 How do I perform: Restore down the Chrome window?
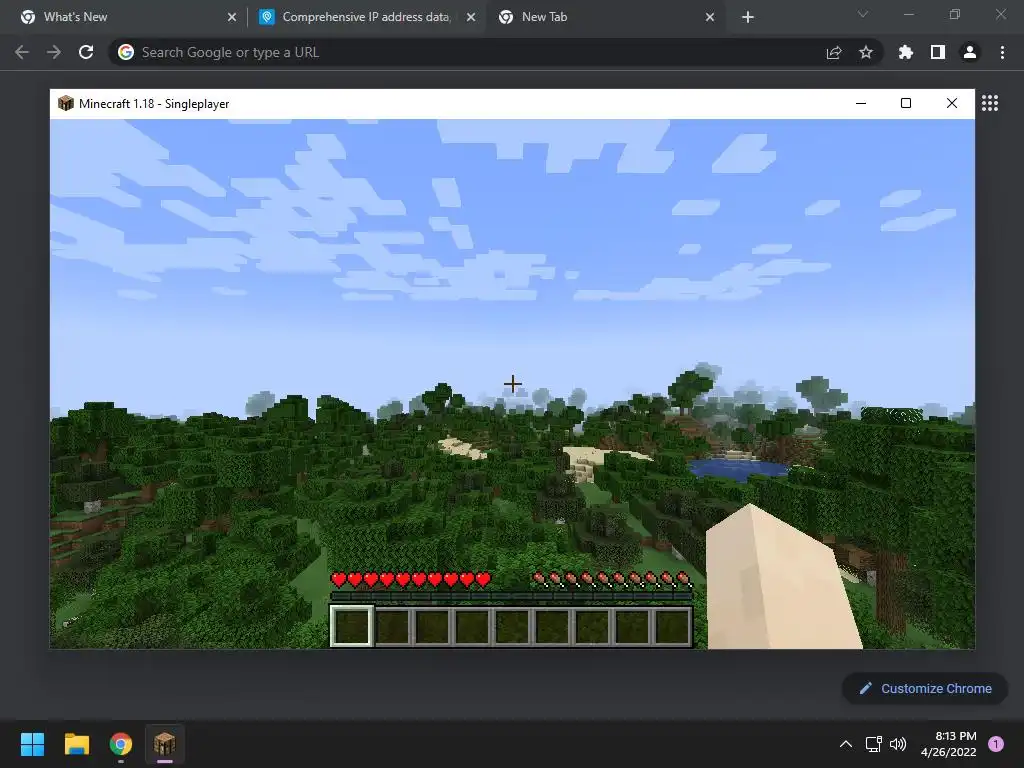(x=955, y=14)
